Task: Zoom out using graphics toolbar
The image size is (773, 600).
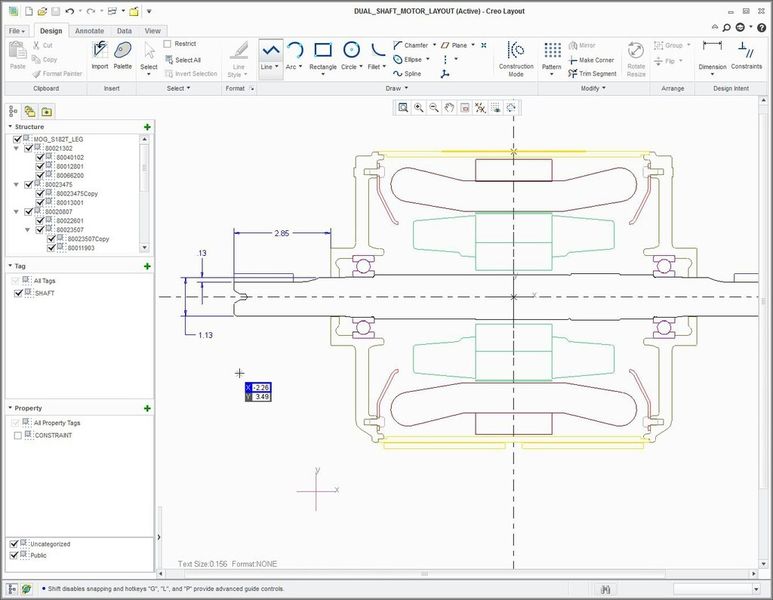Action: pos(434,107)
